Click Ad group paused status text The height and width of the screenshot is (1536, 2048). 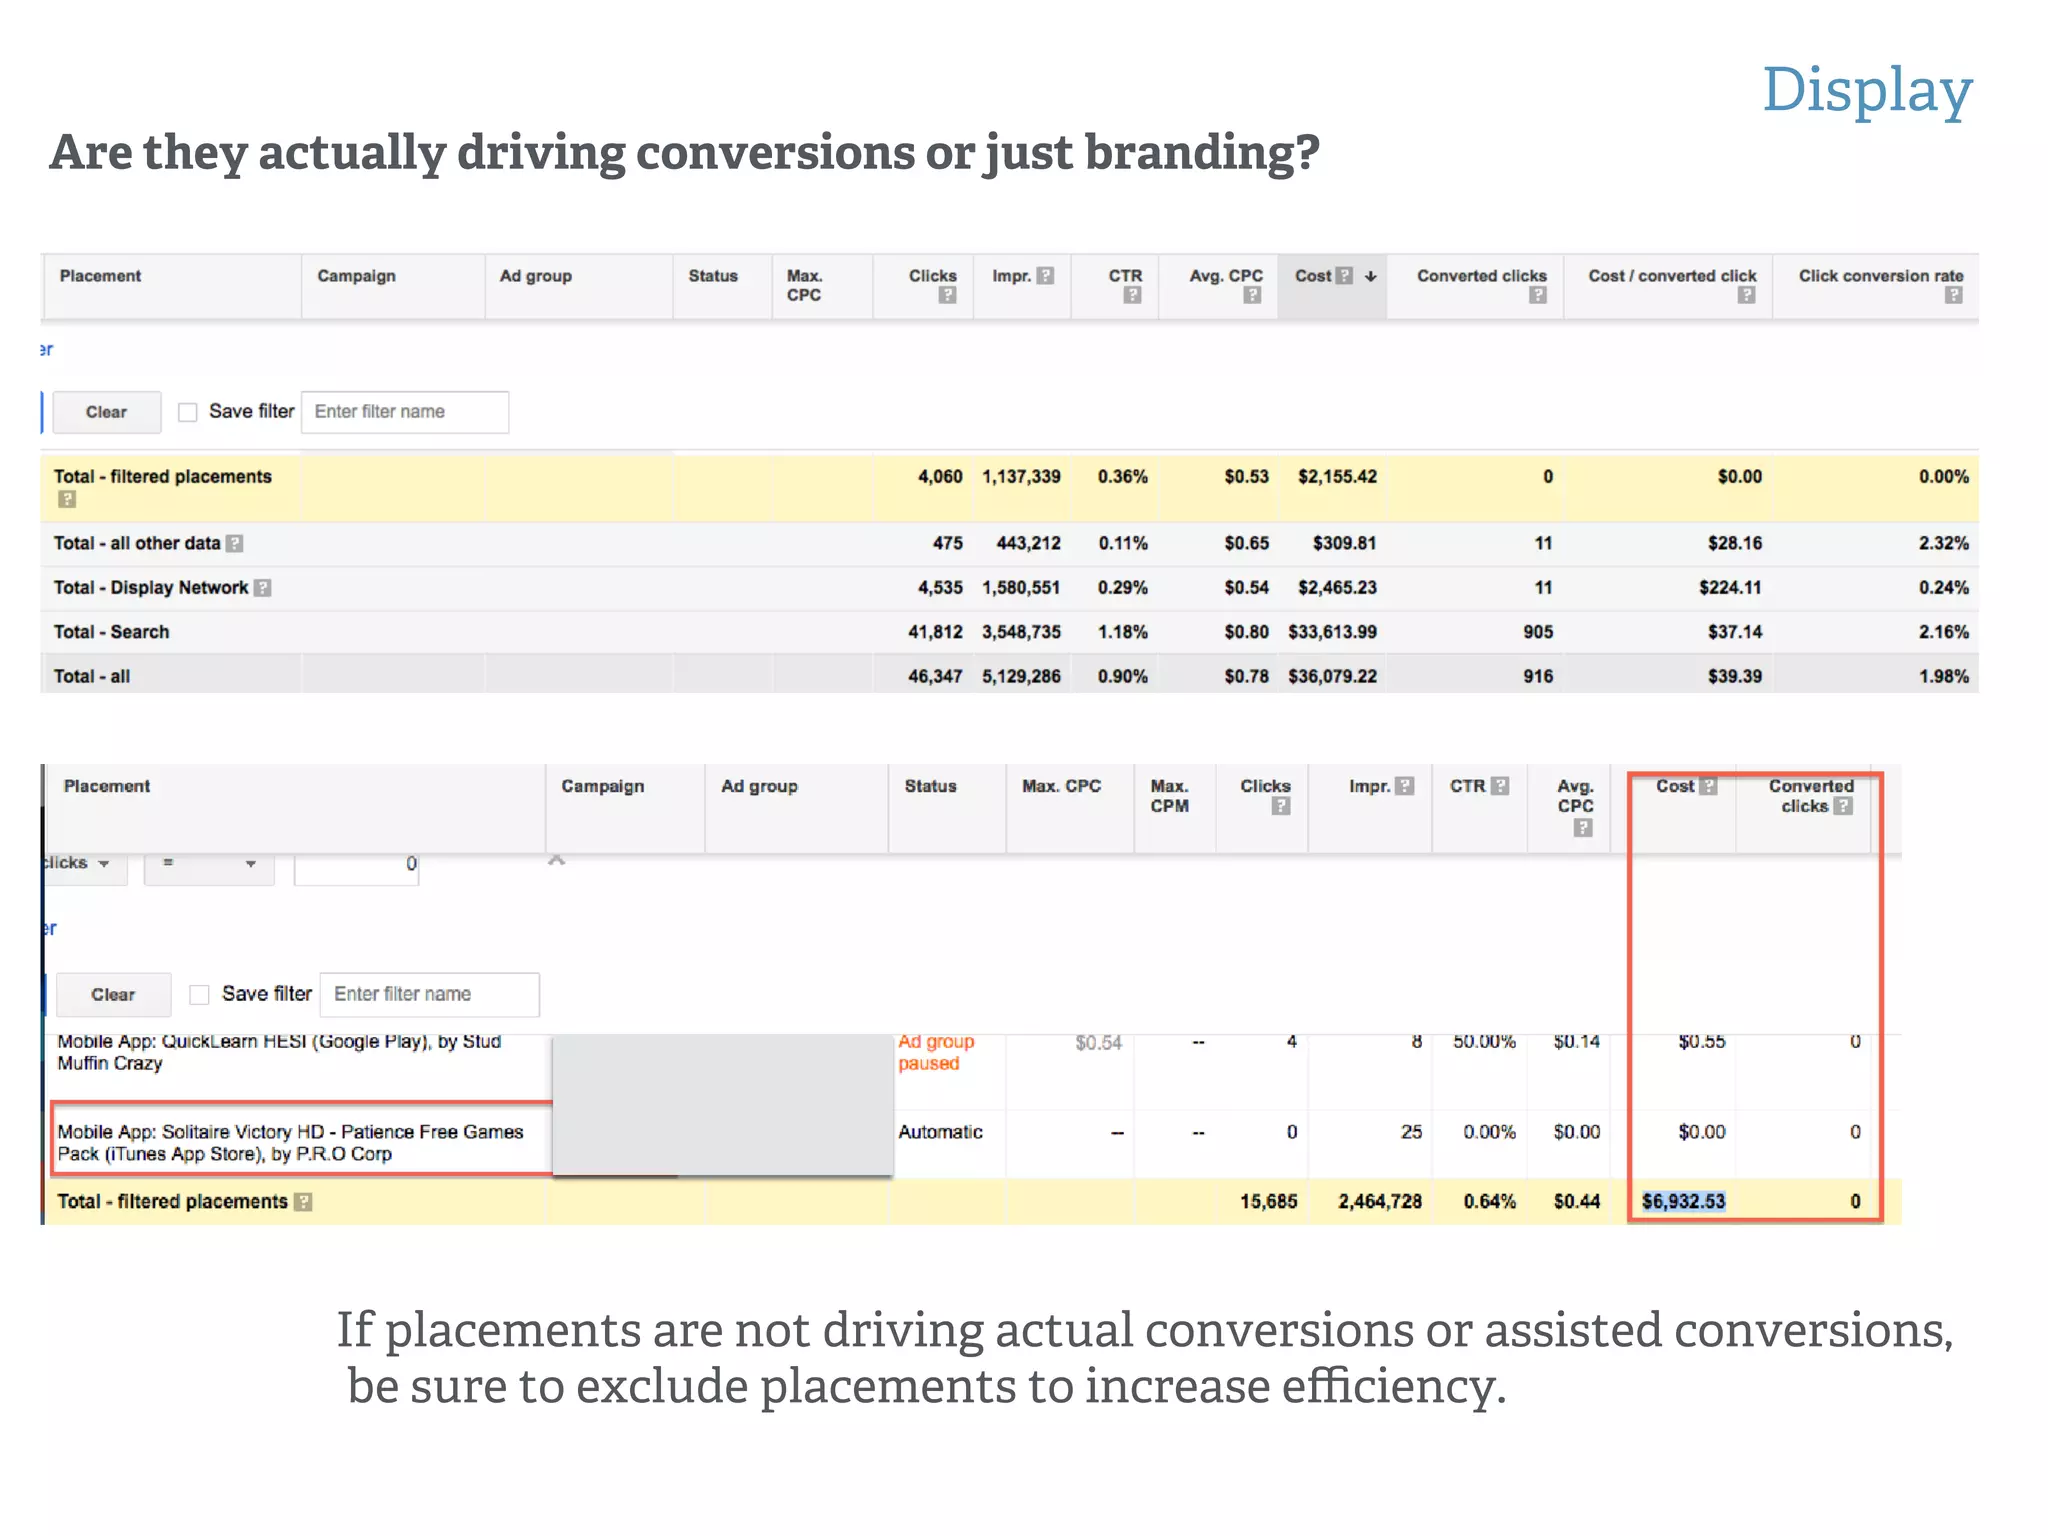pos(935,1052)
